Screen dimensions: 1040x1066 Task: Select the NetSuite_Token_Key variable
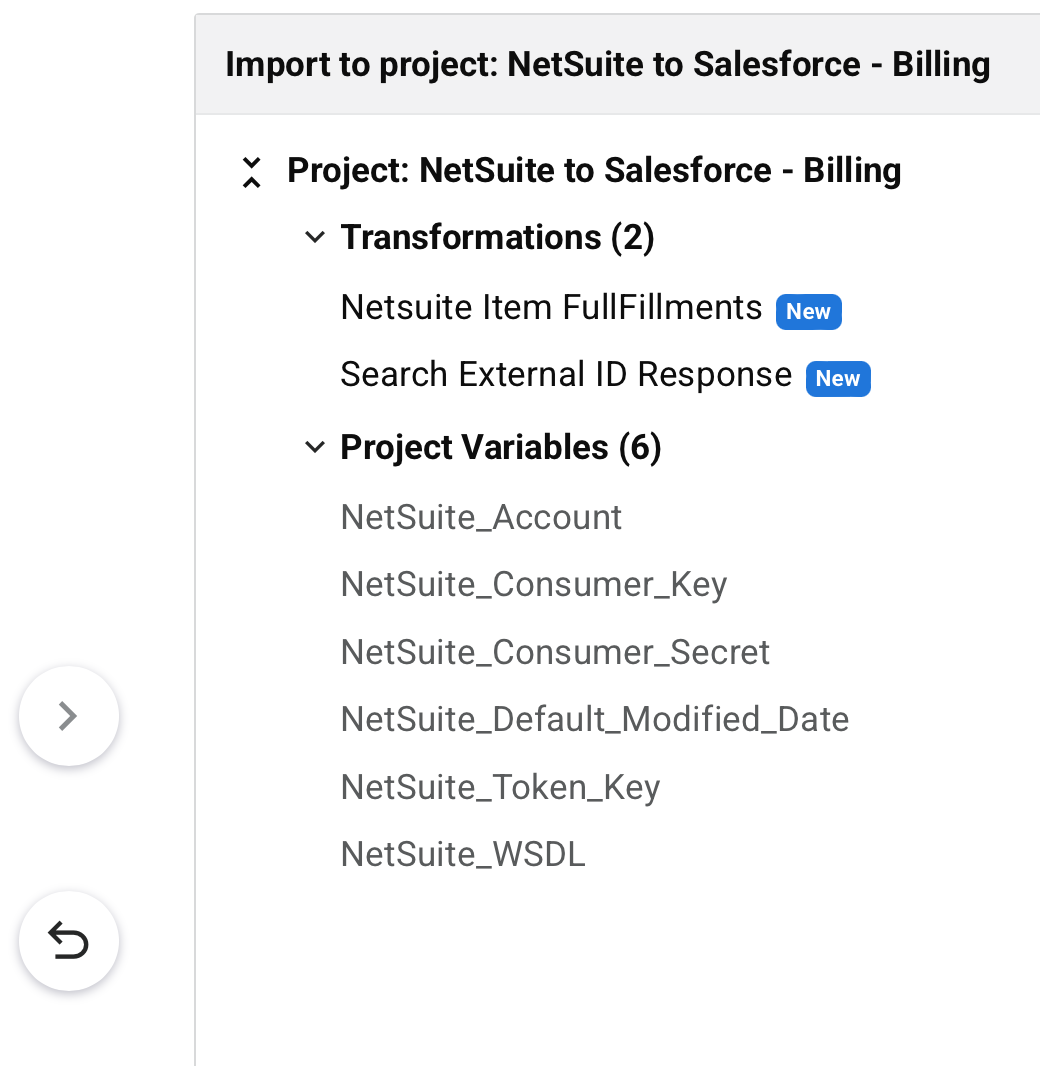(500, 788)
